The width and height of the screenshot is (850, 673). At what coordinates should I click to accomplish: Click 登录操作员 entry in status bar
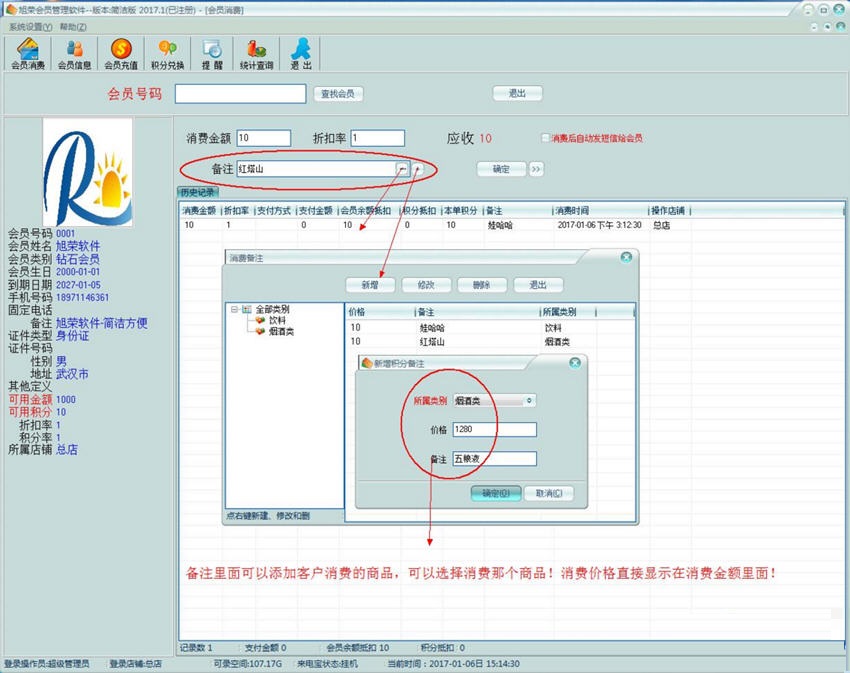click(47, 664)
